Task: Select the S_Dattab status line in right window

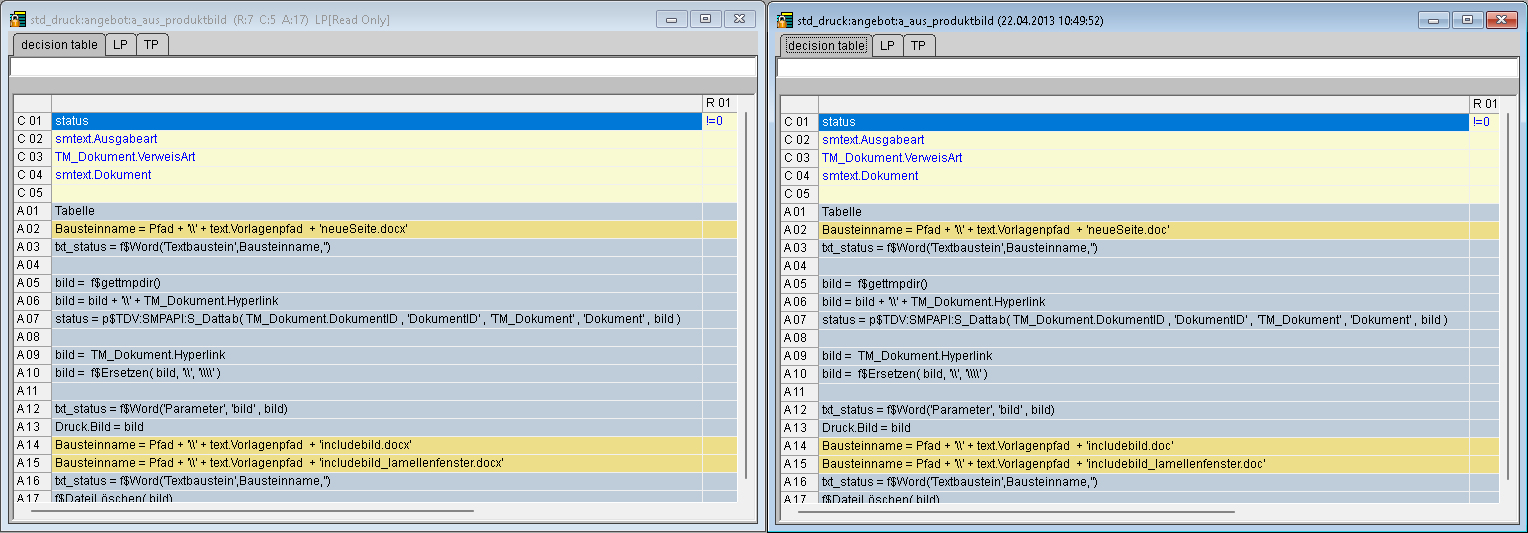Action: point(1144,320)
